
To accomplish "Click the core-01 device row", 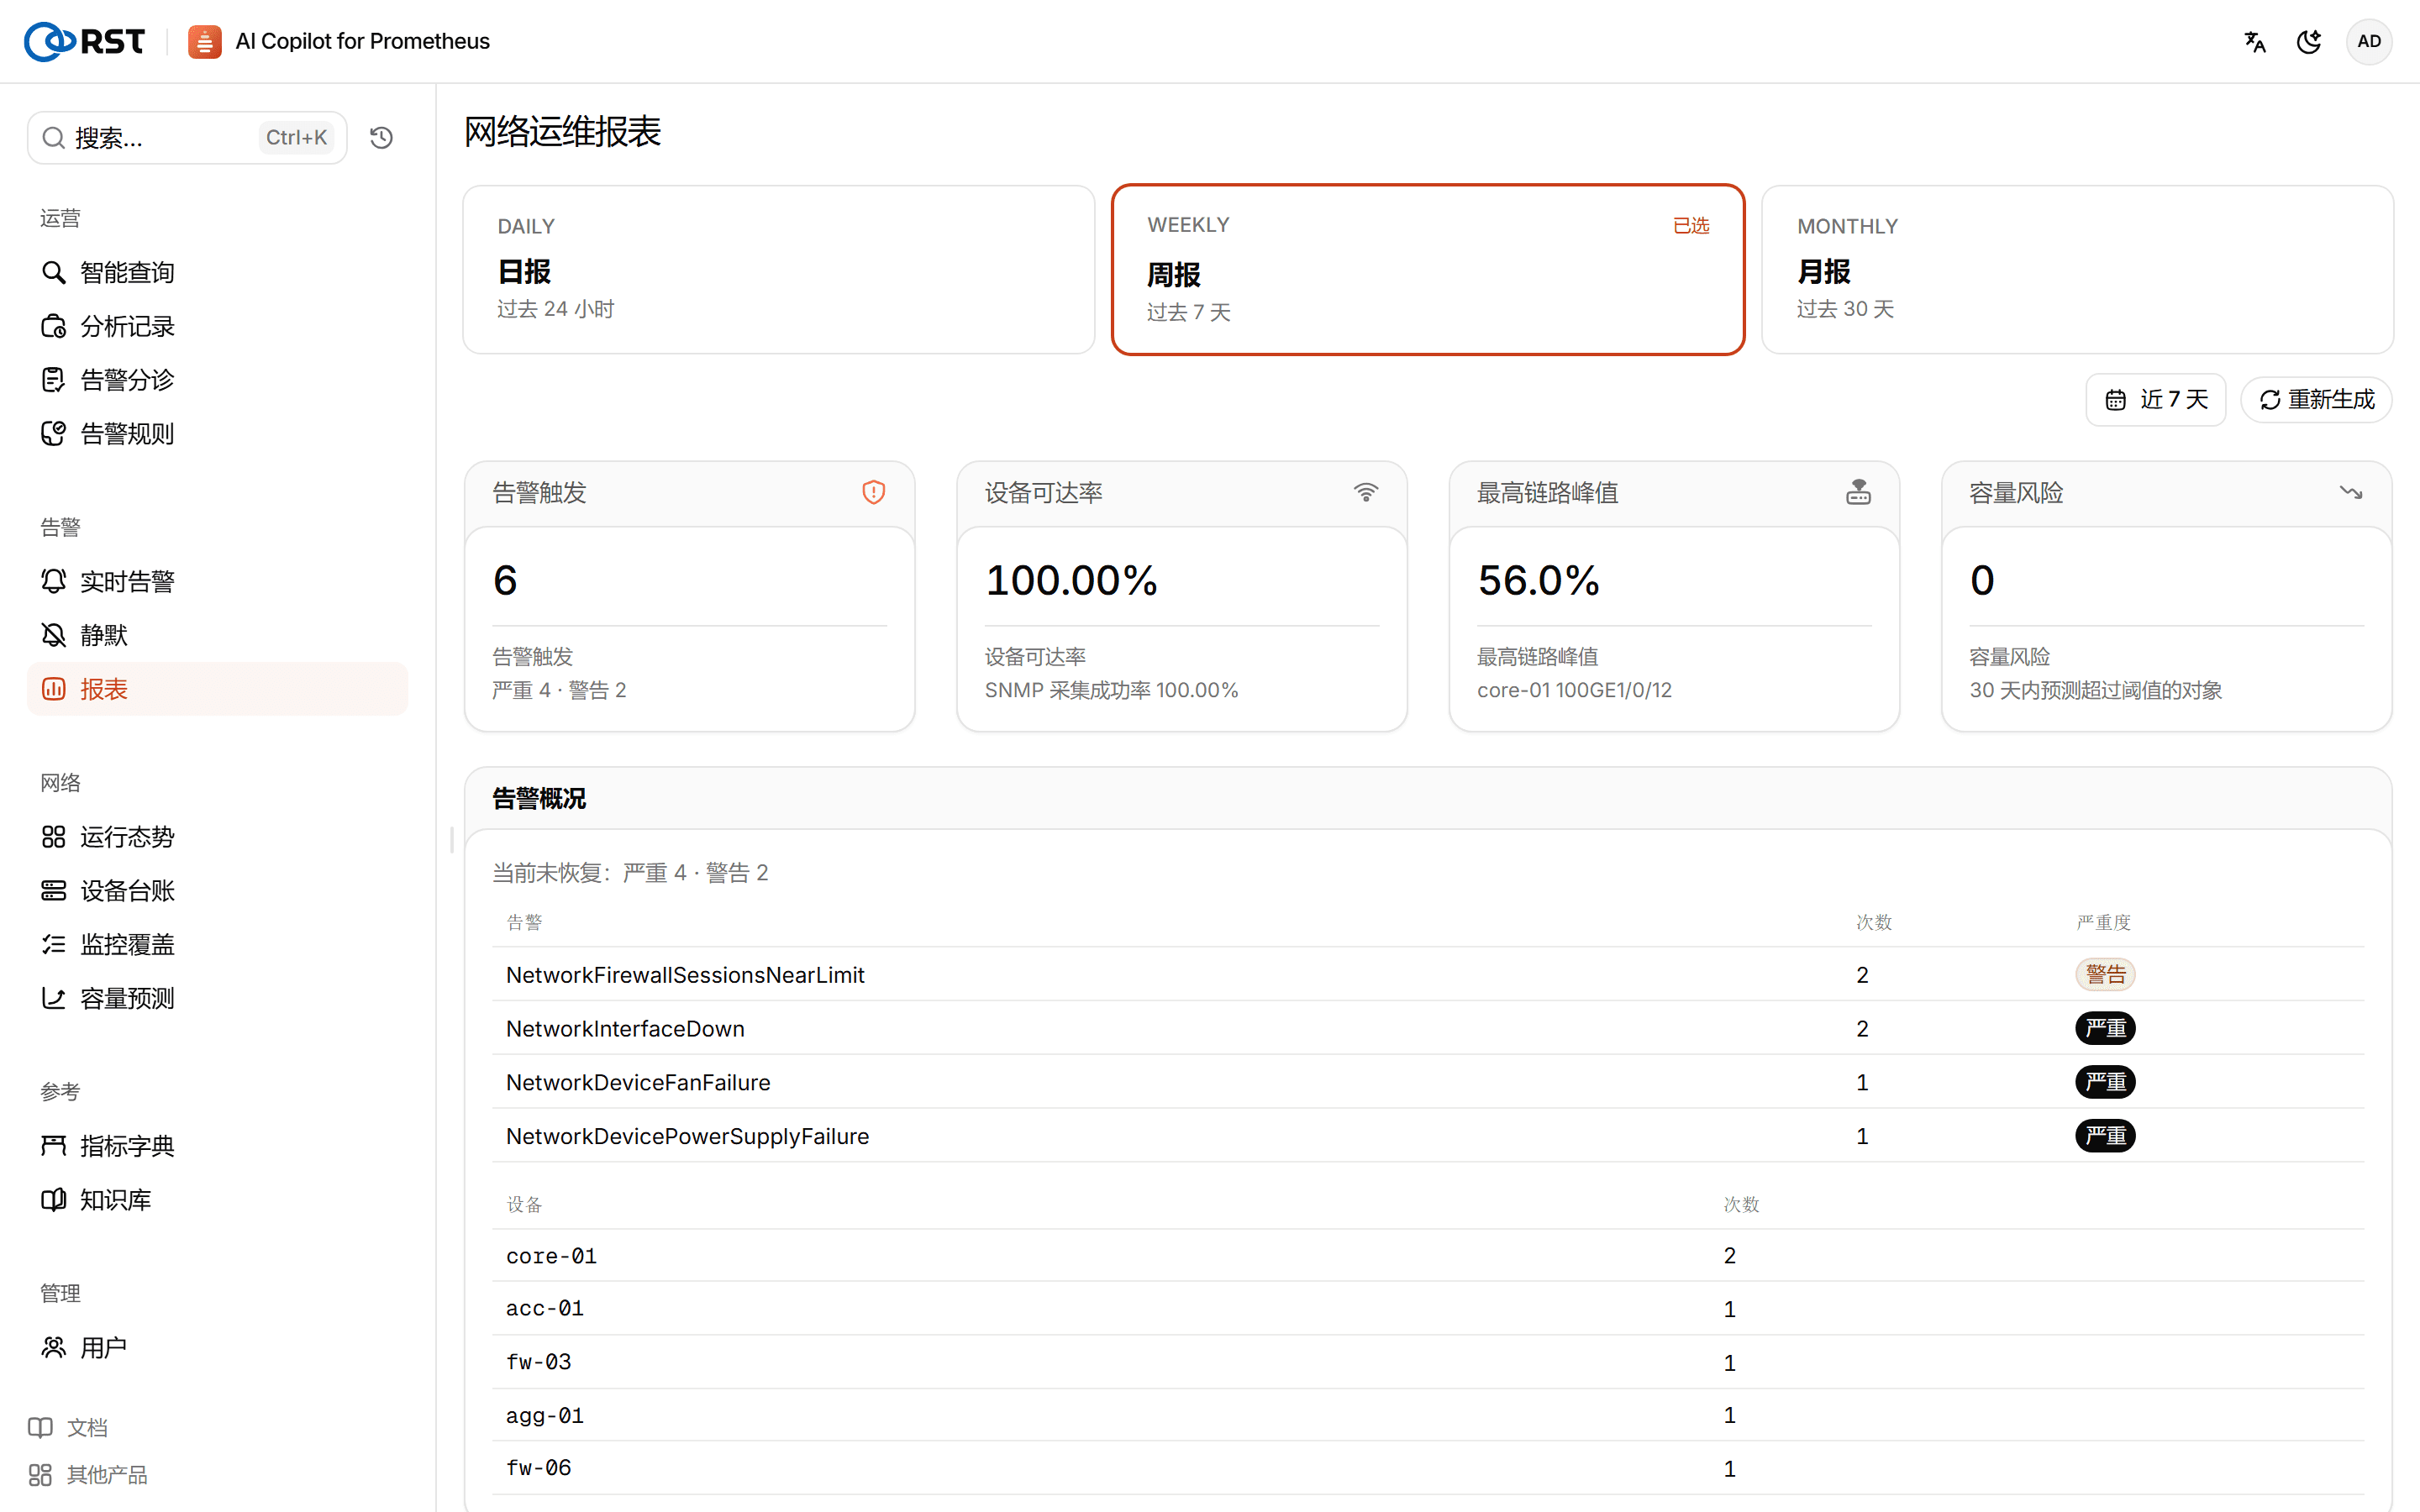I will [x=1428, y=1256].
